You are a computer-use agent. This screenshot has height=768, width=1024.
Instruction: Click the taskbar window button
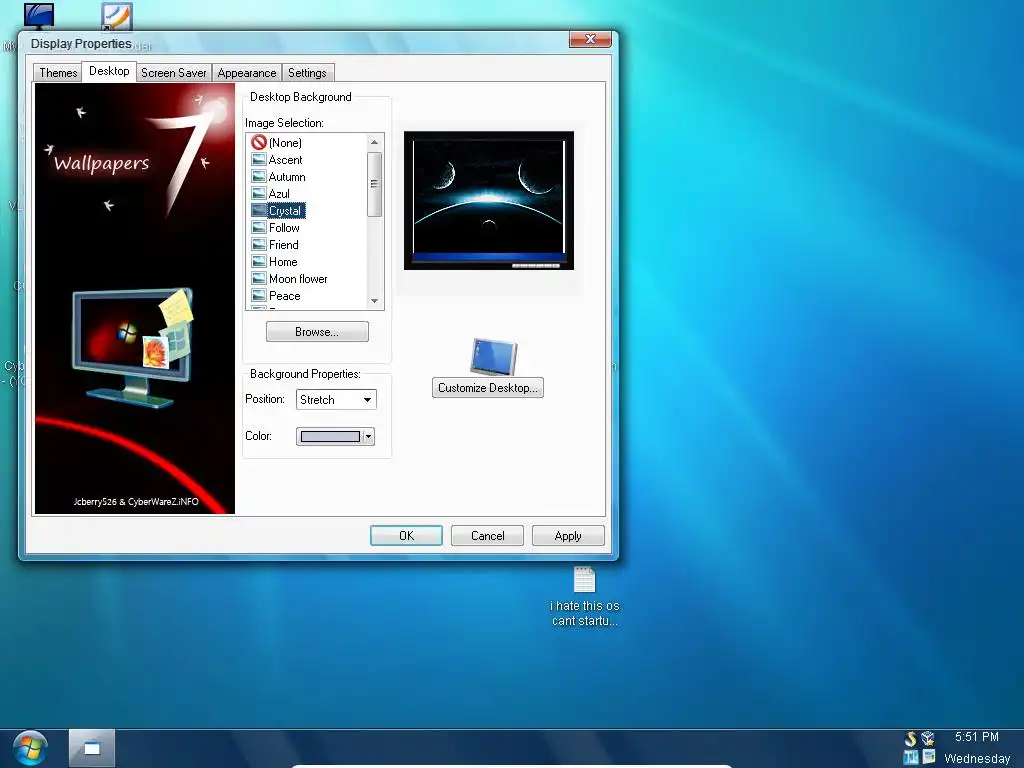point(92,748)
